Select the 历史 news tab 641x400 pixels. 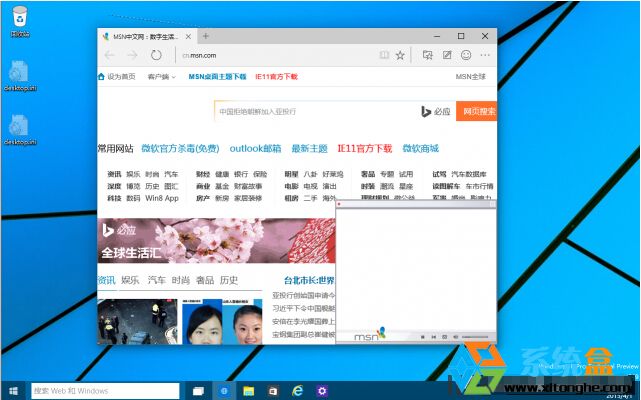click(x=229, y=280)
